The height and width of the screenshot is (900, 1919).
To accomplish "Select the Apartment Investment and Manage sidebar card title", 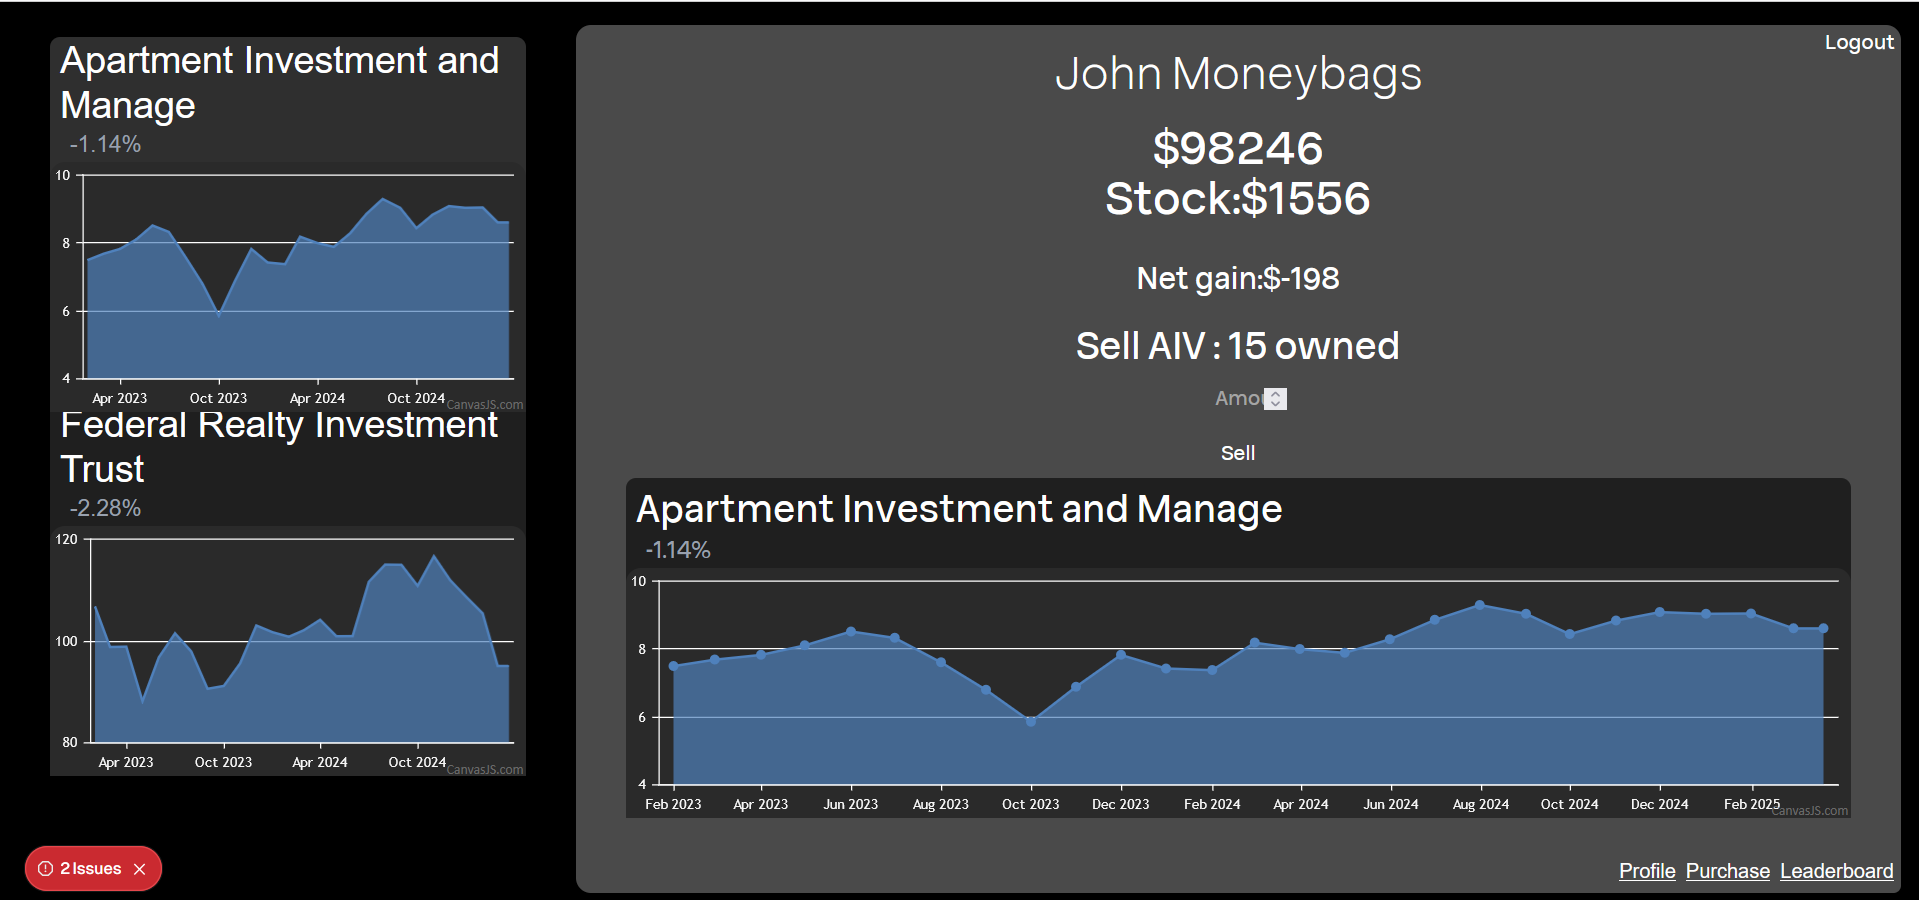I will [279, 83].
